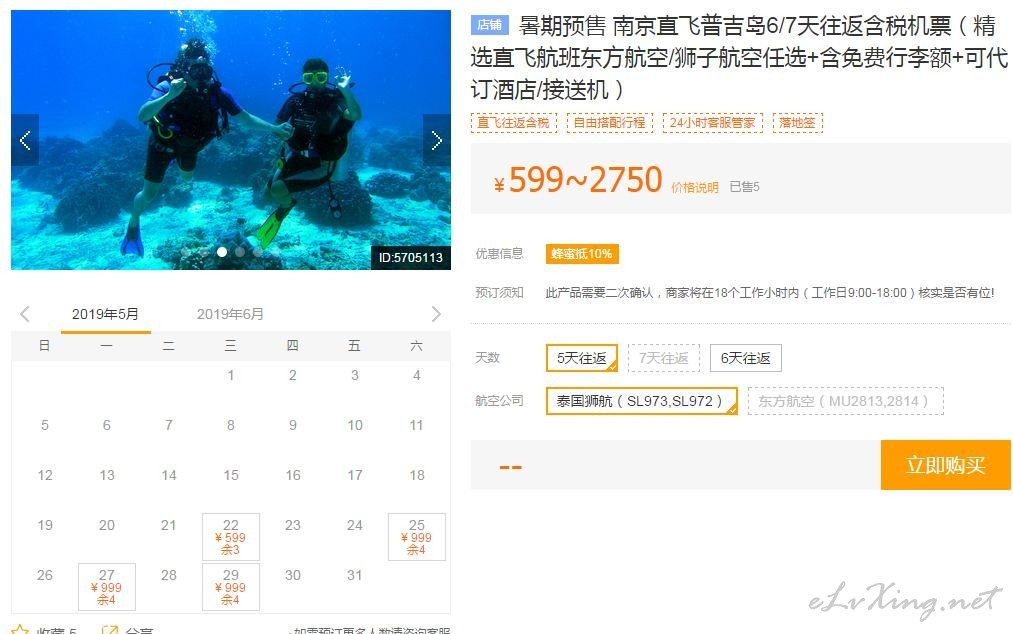Pick May 22 priced ¥599
This screenshot has width=1013, height=634.
coord(231,537)
